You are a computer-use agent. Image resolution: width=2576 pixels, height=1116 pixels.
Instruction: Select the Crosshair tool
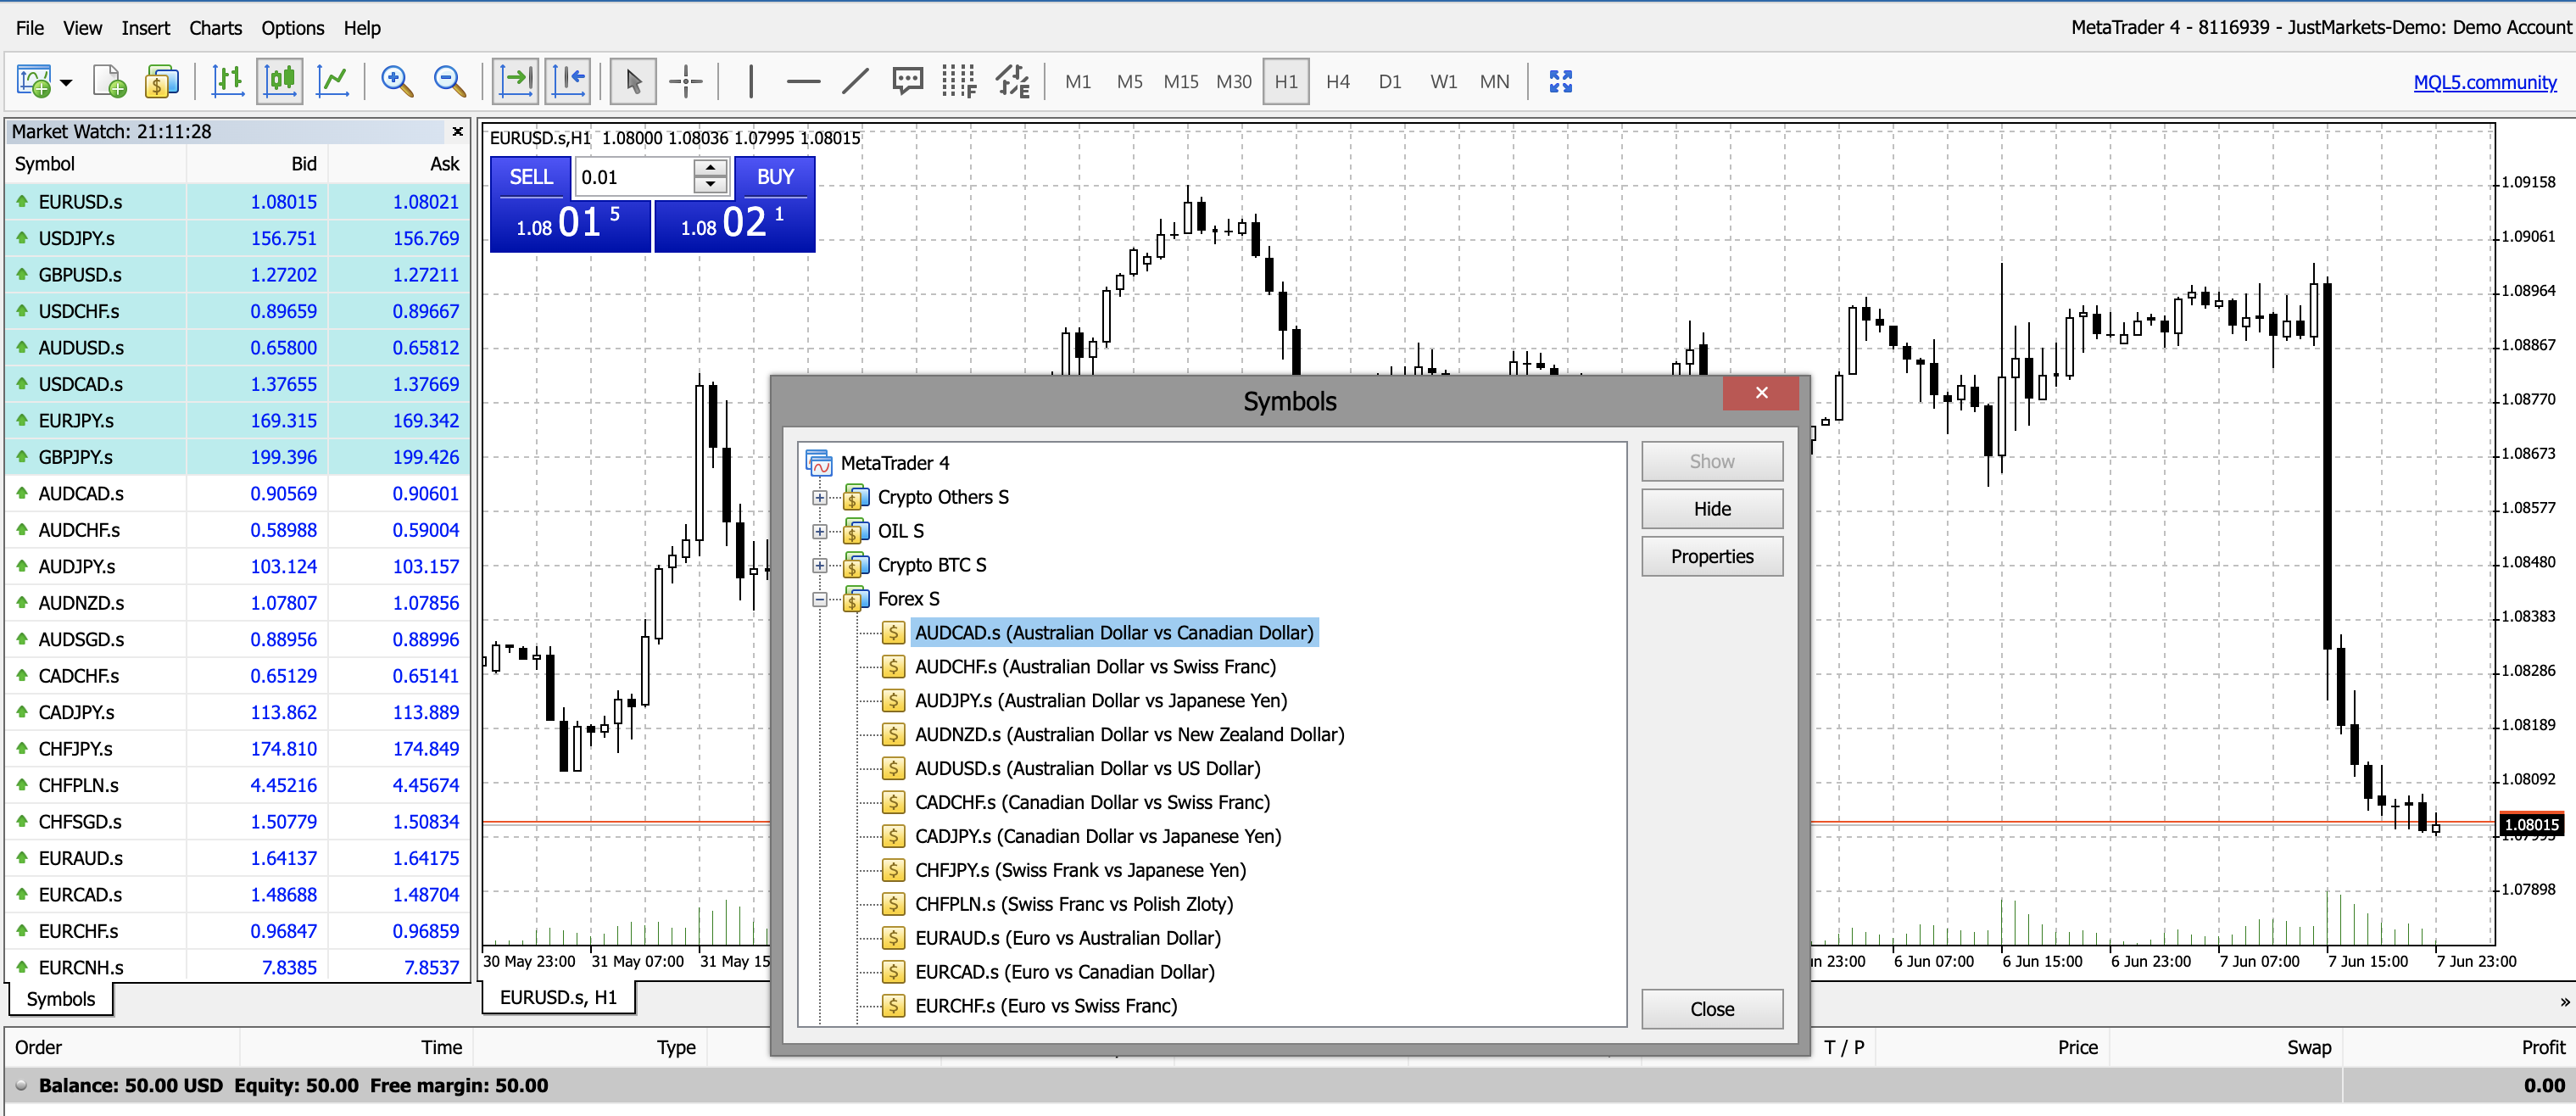click(x=686, y=82)
